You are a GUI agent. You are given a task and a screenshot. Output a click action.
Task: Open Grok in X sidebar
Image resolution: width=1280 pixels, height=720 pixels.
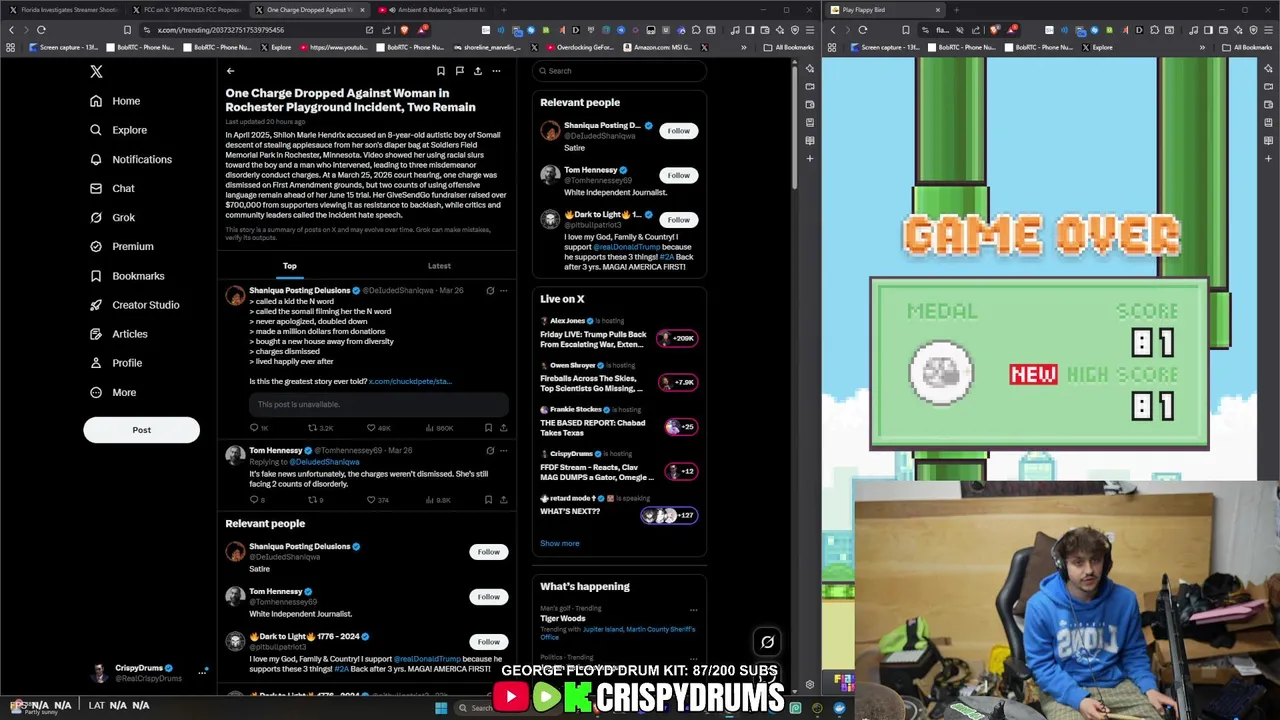pos(111,217)
